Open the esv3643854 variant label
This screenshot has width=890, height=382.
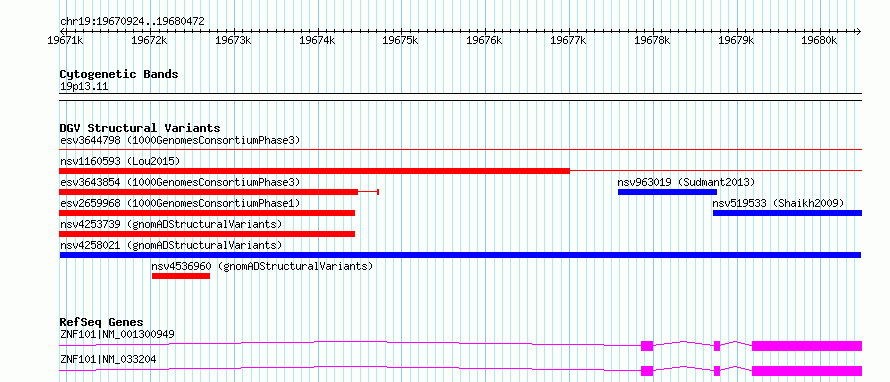click(x=180, y=182)
